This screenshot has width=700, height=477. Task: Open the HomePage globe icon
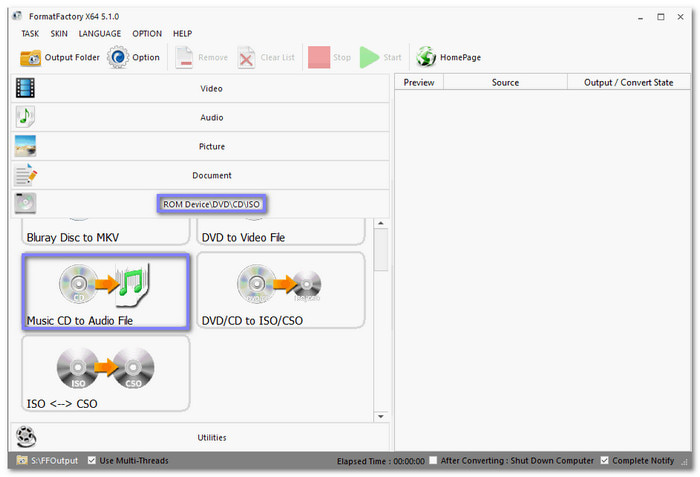(426, 57)
